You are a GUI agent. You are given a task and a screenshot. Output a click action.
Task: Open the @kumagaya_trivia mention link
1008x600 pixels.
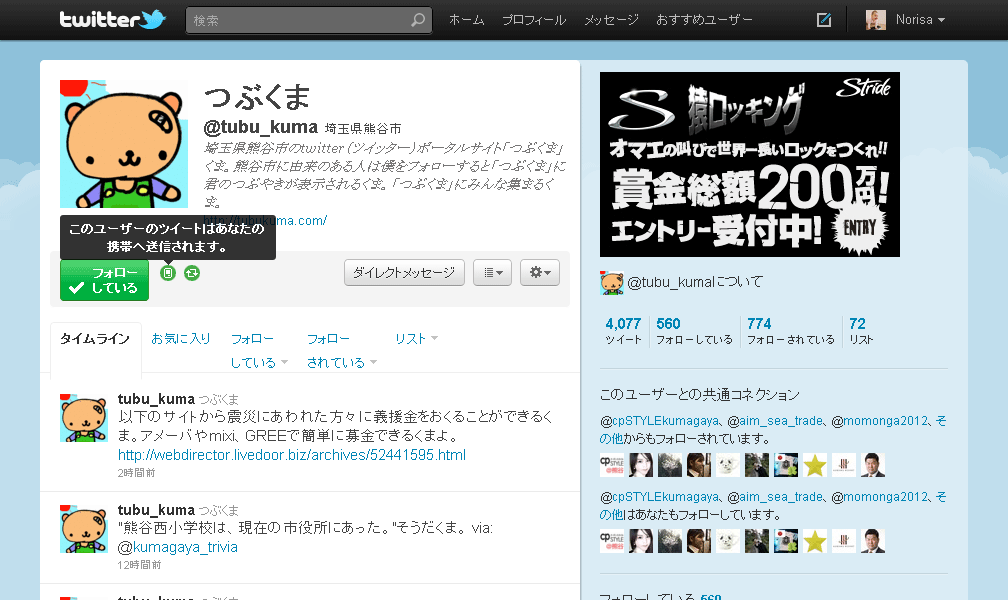(x=177, y=547)
